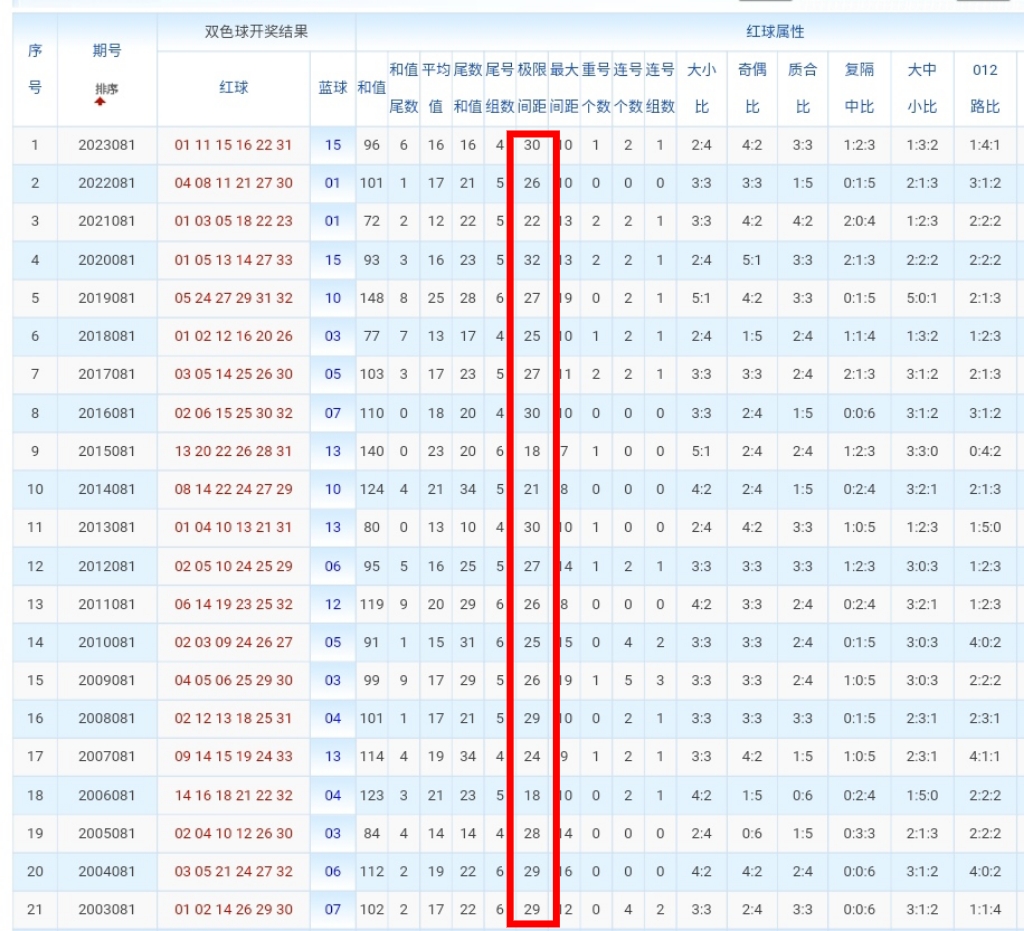Click sum value 140 in row 2015081
Screen dimensions: 1024x931
click(x=372, y=450)
